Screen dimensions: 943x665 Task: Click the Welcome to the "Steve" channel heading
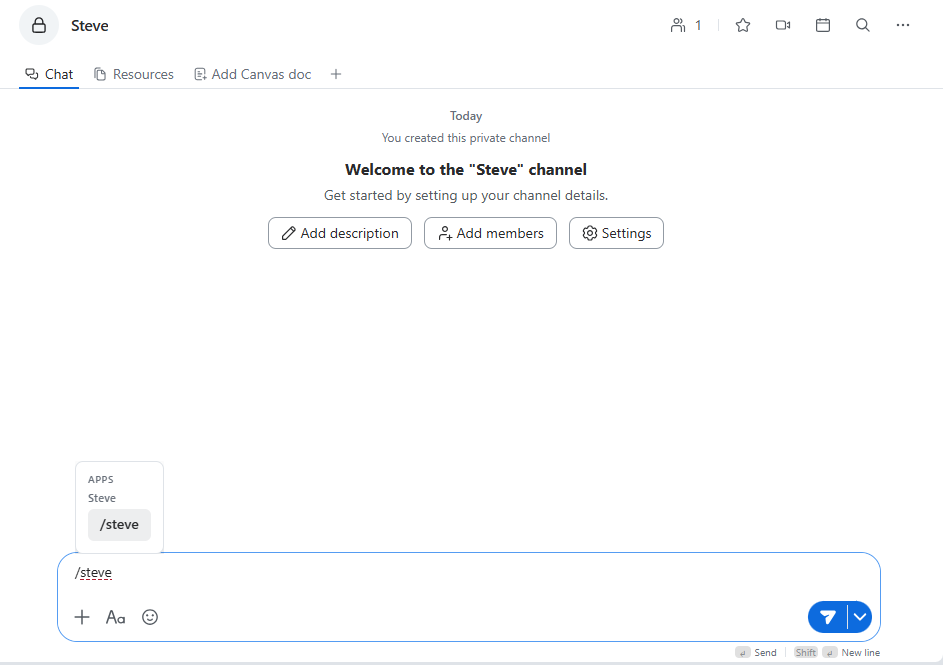465,170
